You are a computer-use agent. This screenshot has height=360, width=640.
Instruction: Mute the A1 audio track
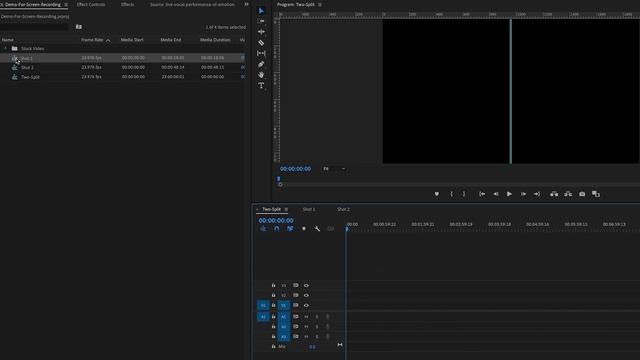306,316
